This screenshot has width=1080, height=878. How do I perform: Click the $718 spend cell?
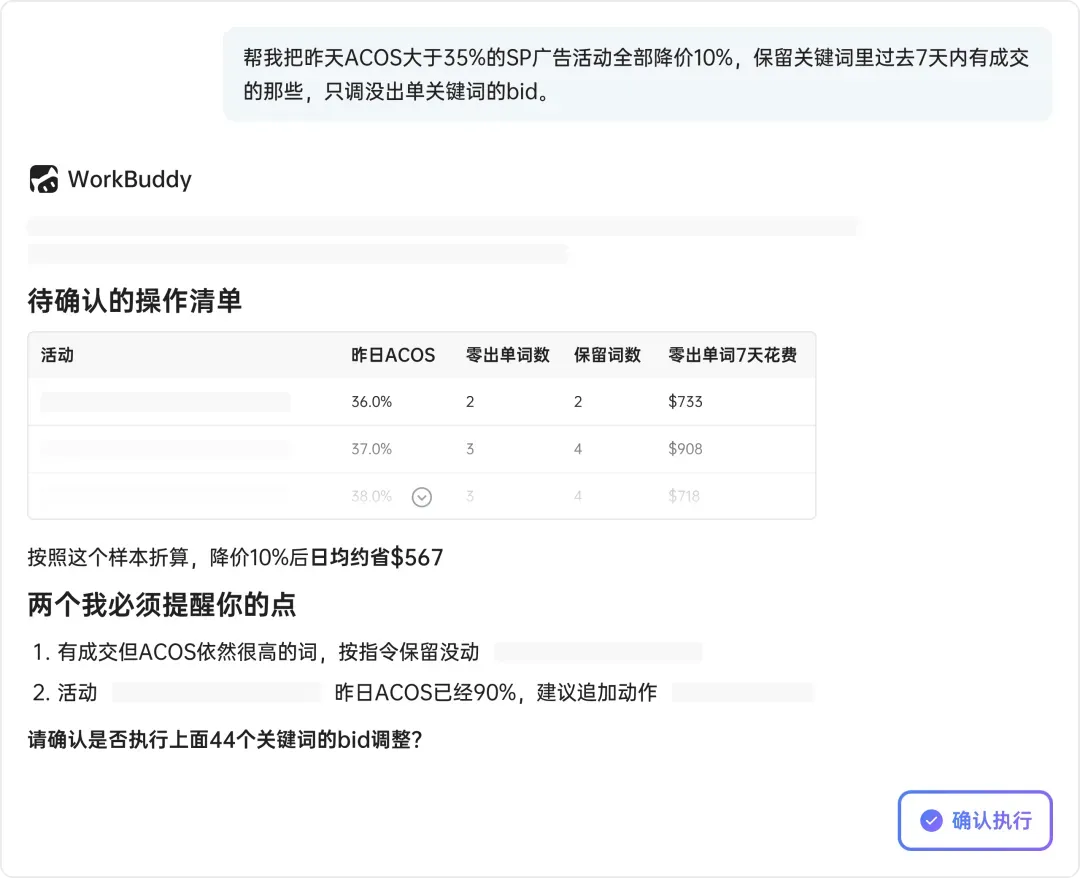coord(684,496)
